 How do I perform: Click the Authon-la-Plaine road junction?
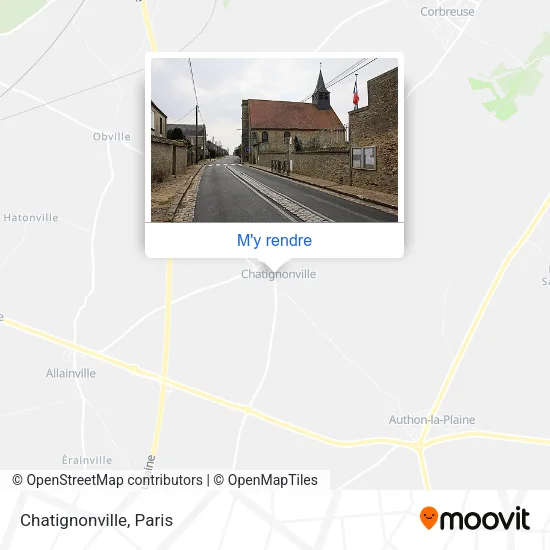click(419, 445)
